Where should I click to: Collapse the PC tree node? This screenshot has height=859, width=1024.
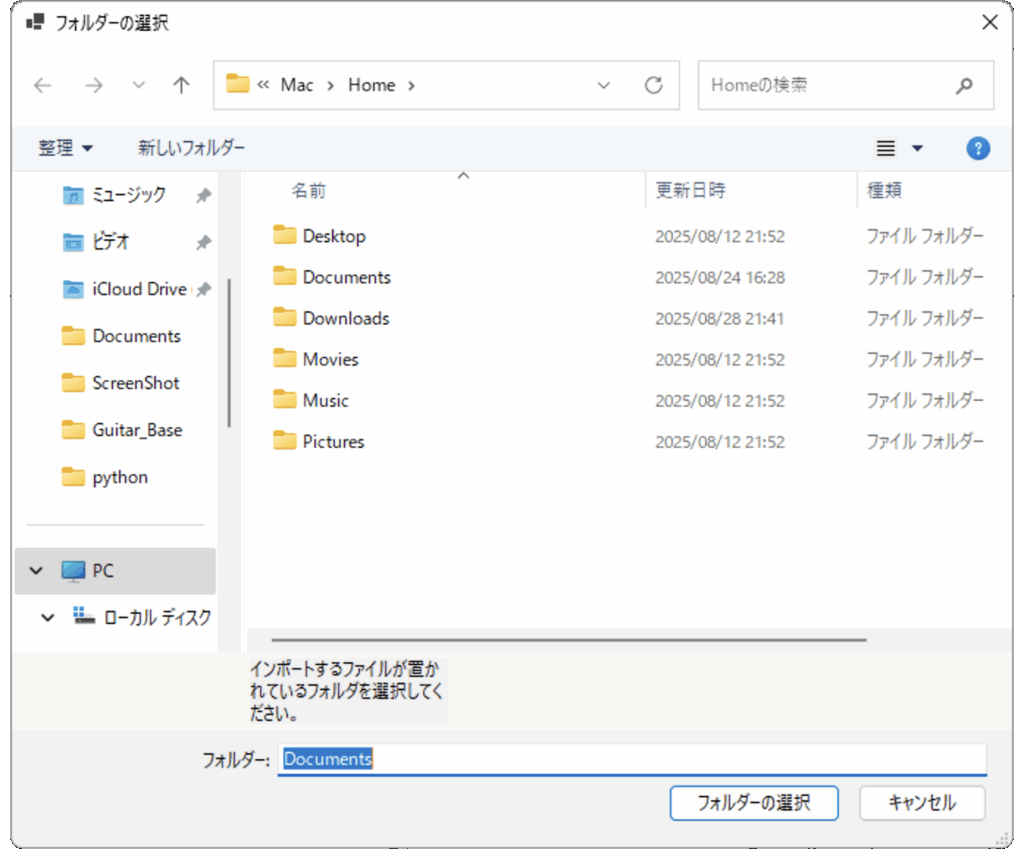coord(36,570)
